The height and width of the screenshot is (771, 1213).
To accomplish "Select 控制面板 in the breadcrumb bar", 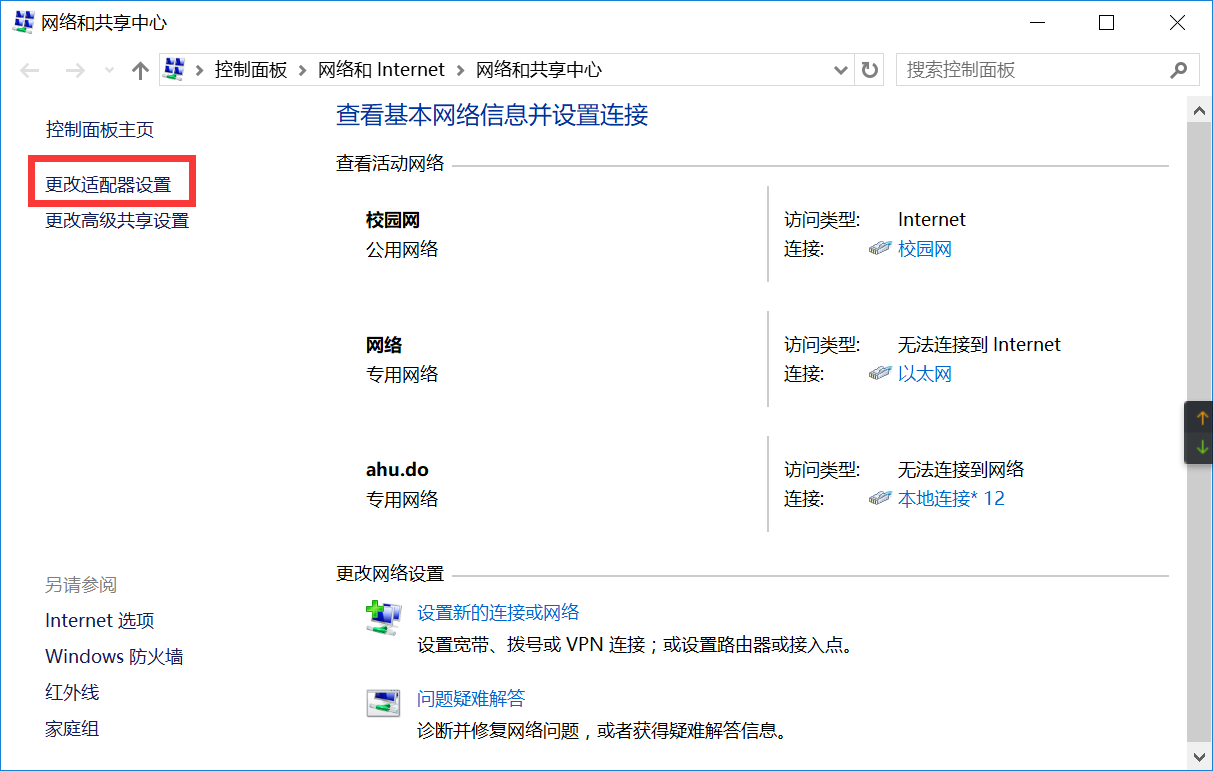I will point(252,69).
